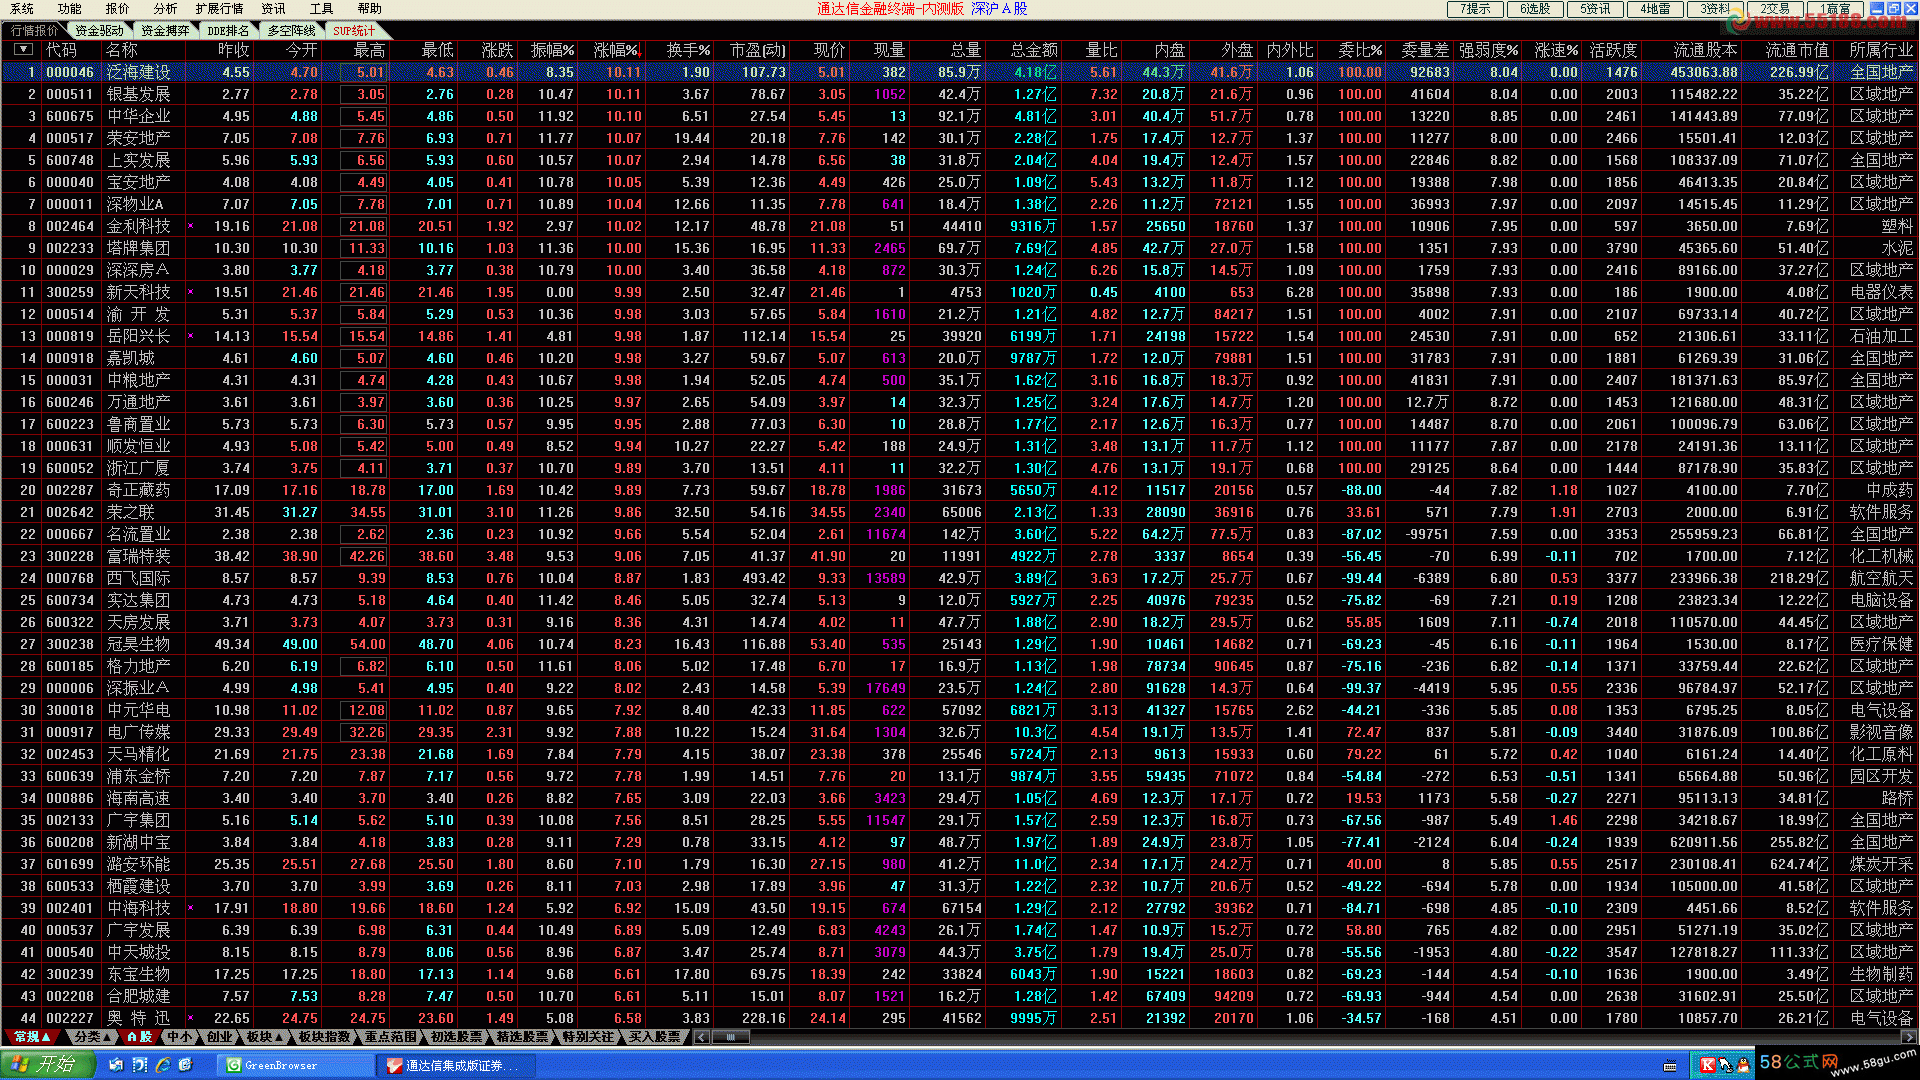Switch to the SUP统计 tab
Screen dimensions: 1920x1080
(354, 30)
